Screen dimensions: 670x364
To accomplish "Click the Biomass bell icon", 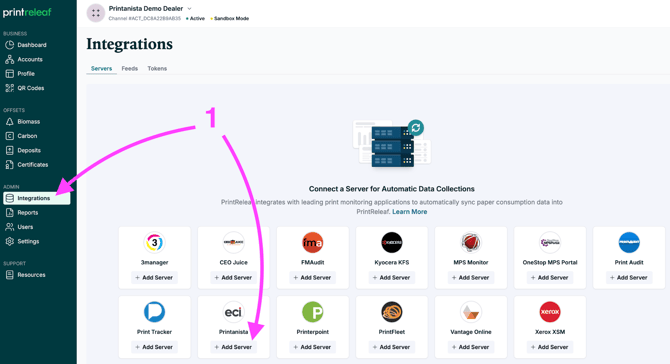I will click(9, 122).
